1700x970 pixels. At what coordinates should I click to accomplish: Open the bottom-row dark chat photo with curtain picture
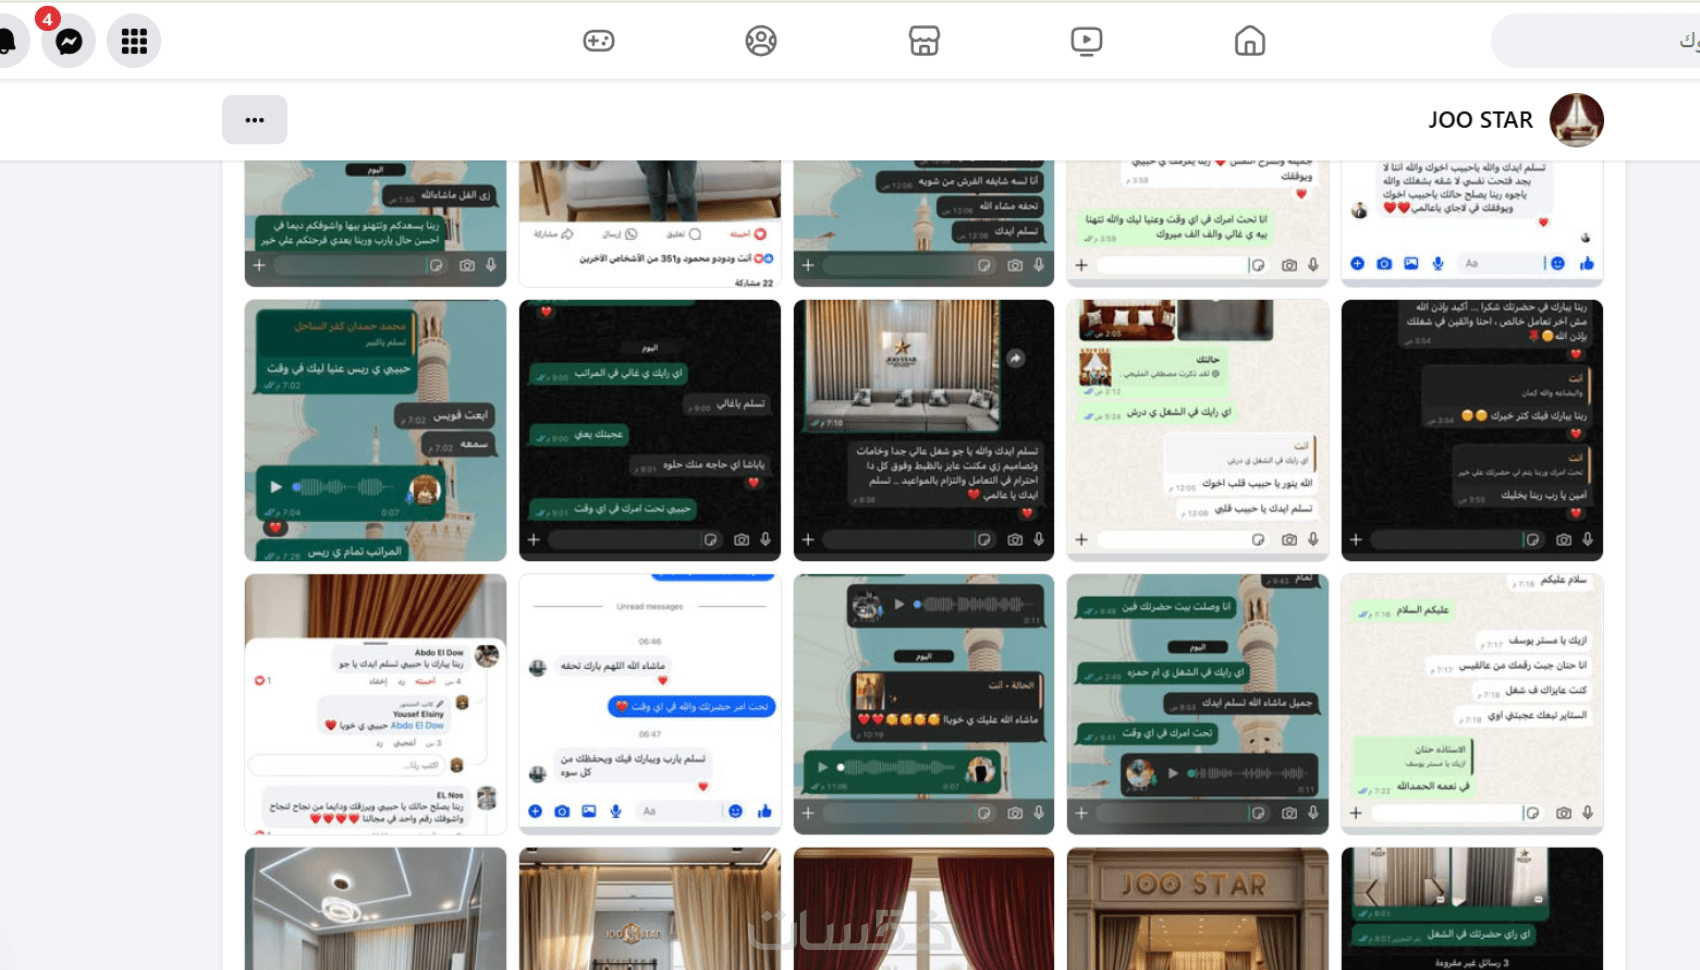[1472, 909]
